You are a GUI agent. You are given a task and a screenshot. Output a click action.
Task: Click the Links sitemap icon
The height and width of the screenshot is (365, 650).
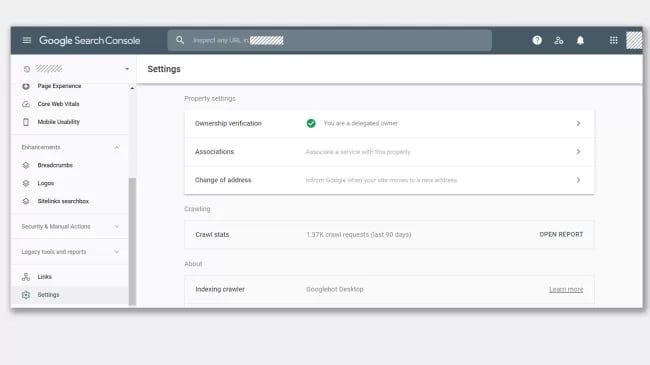point(26,277)
